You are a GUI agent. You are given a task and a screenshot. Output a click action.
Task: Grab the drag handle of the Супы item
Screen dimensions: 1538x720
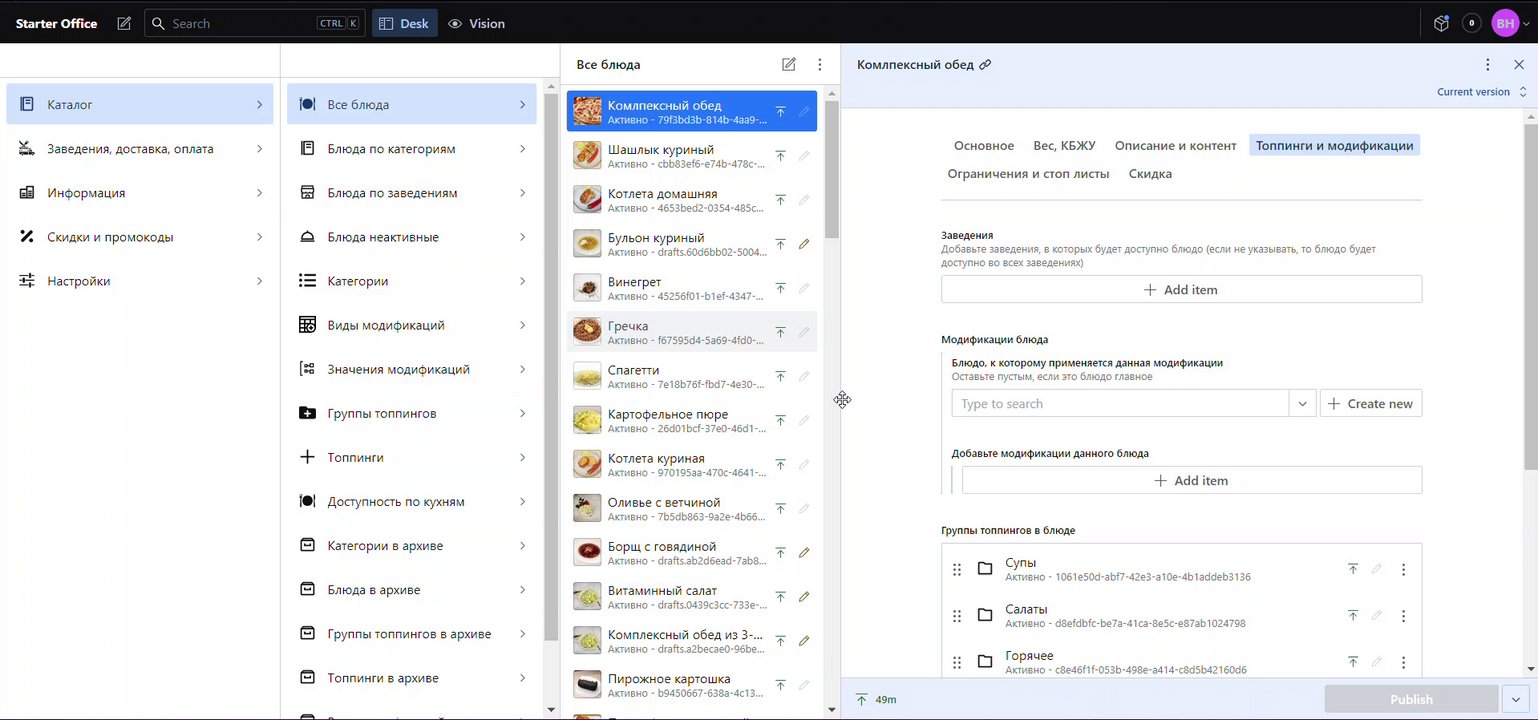coord(957,569)
